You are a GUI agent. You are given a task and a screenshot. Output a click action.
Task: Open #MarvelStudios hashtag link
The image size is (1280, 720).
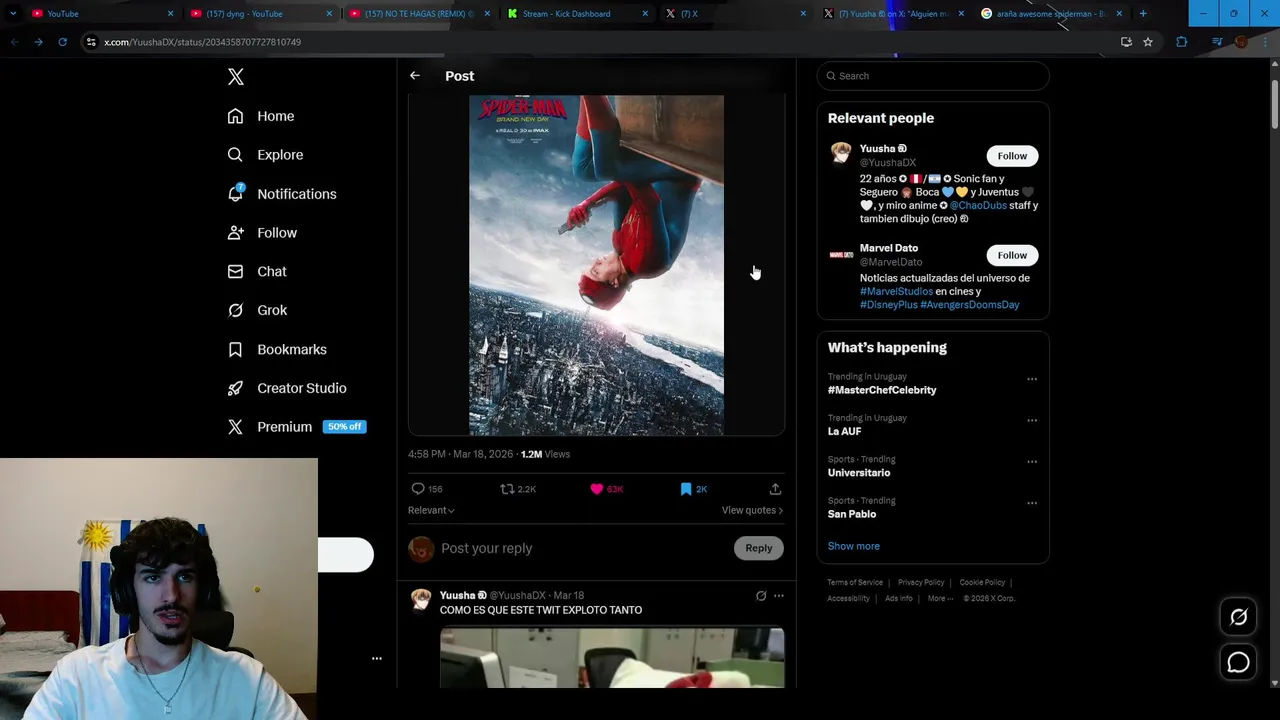pos(896,291)
